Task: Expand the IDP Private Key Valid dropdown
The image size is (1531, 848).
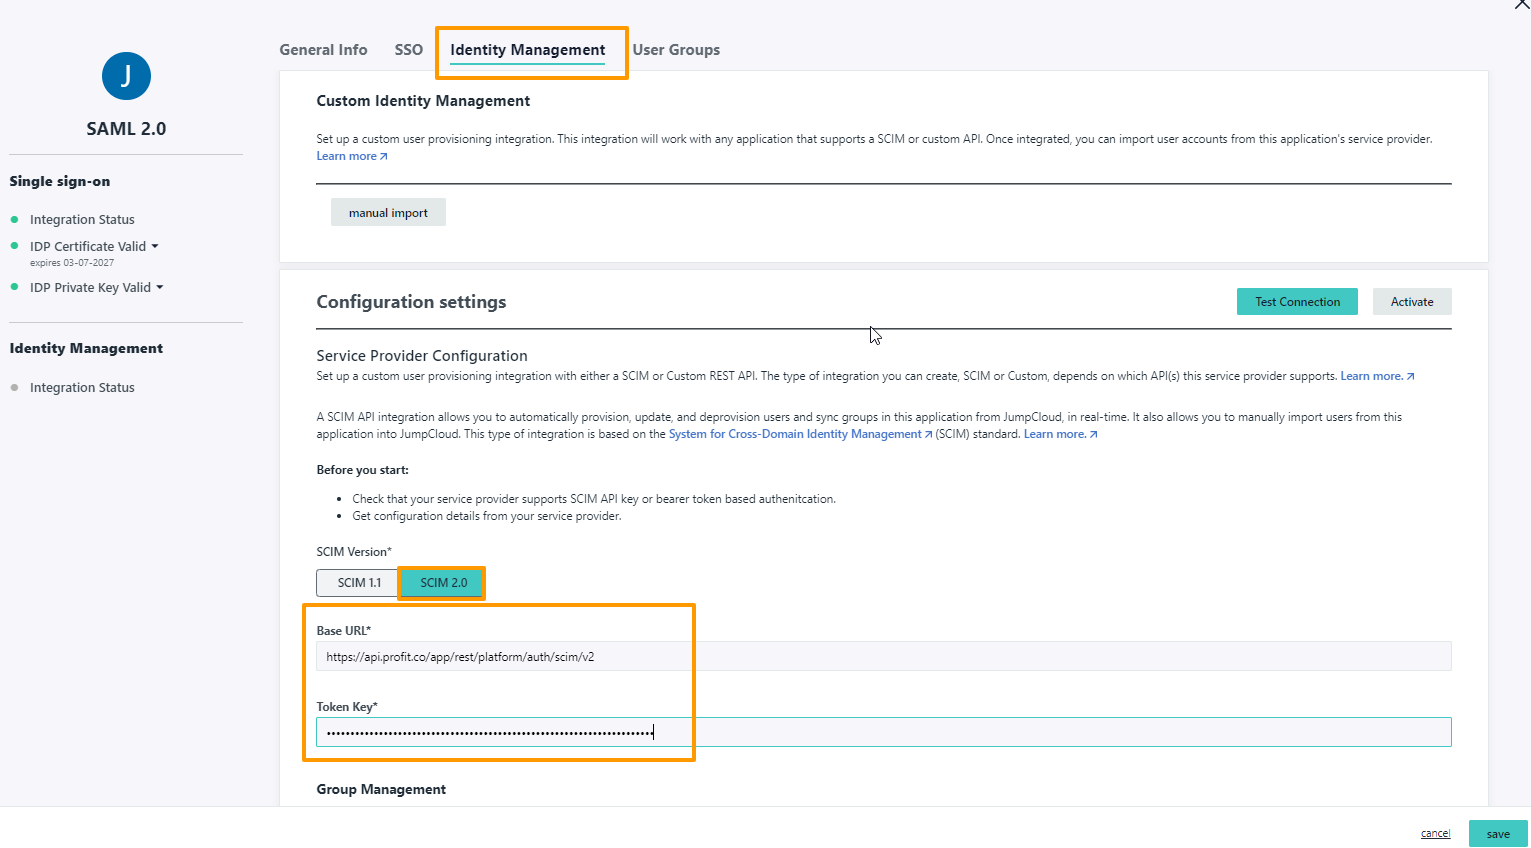Action: [96, 287]
